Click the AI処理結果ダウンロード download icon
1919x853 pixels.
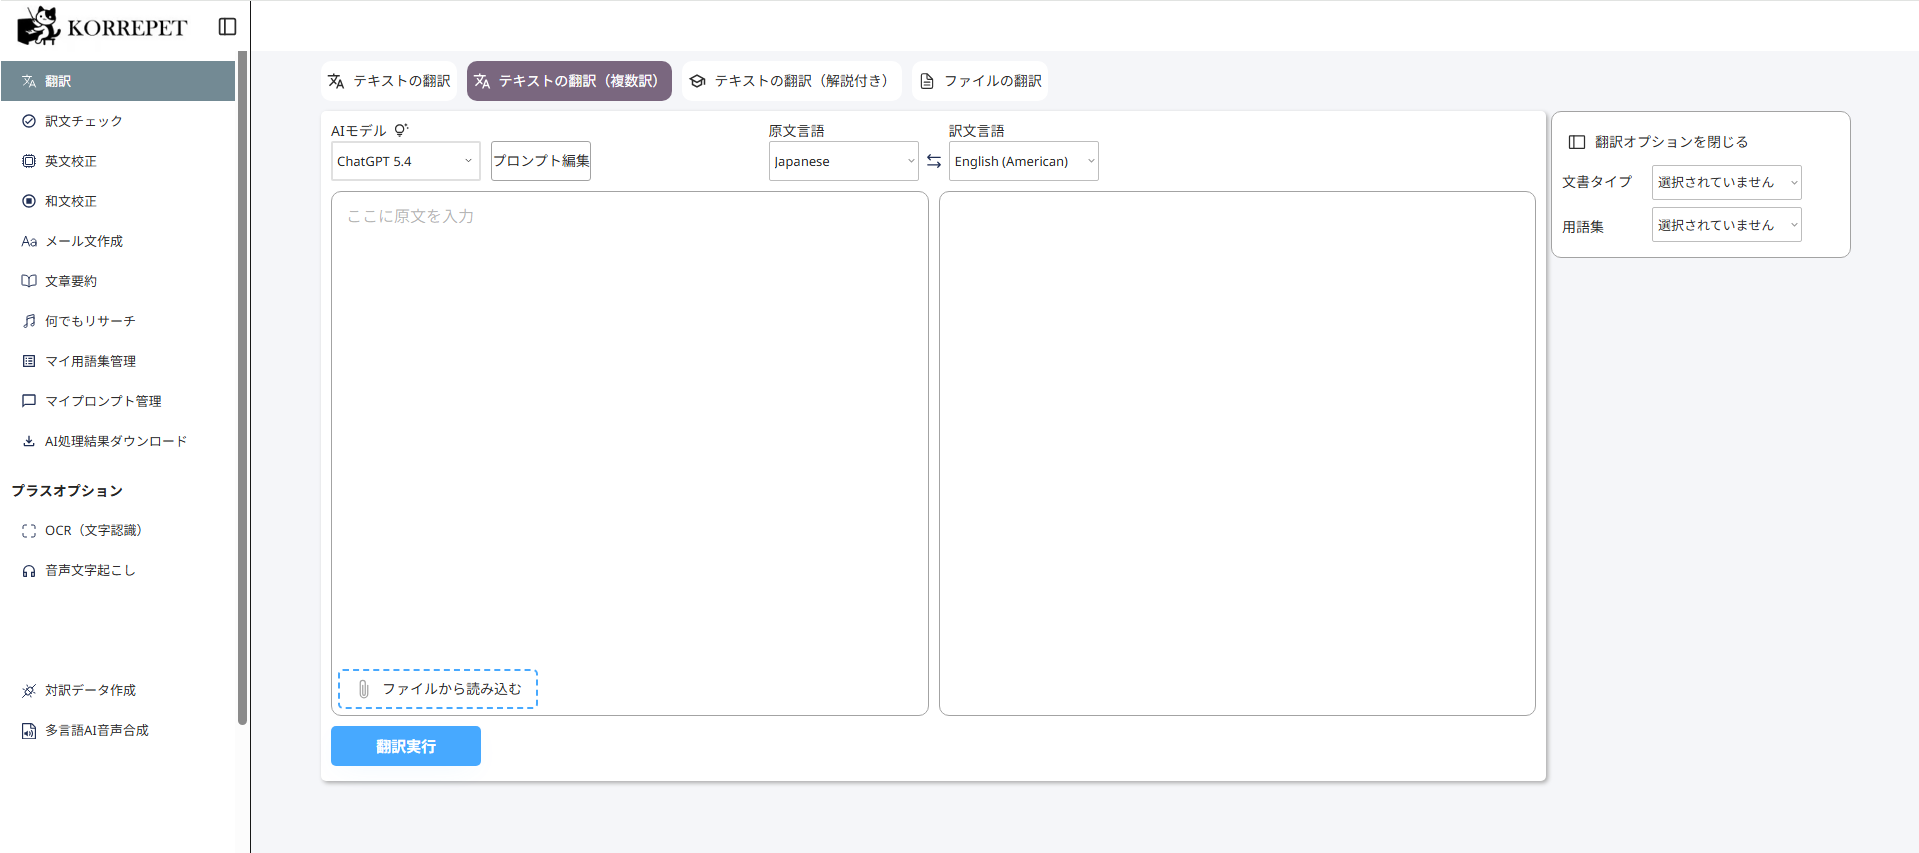(29, 441)
